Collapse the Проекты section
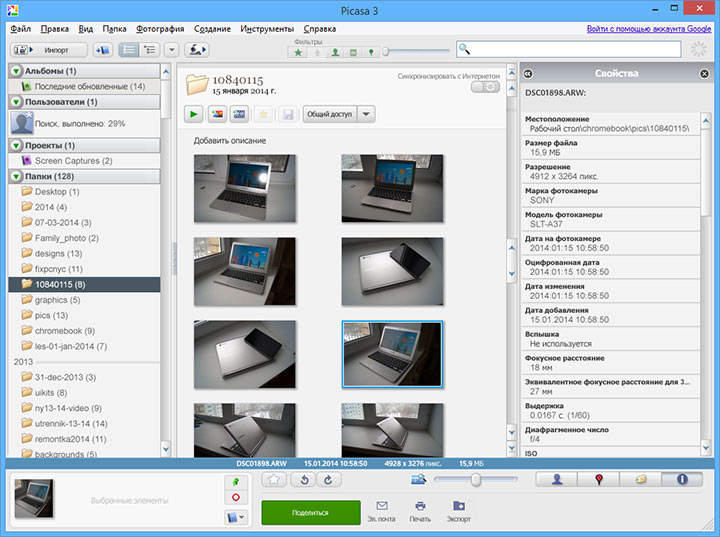 pyautogui.click(x=17, y=146)
